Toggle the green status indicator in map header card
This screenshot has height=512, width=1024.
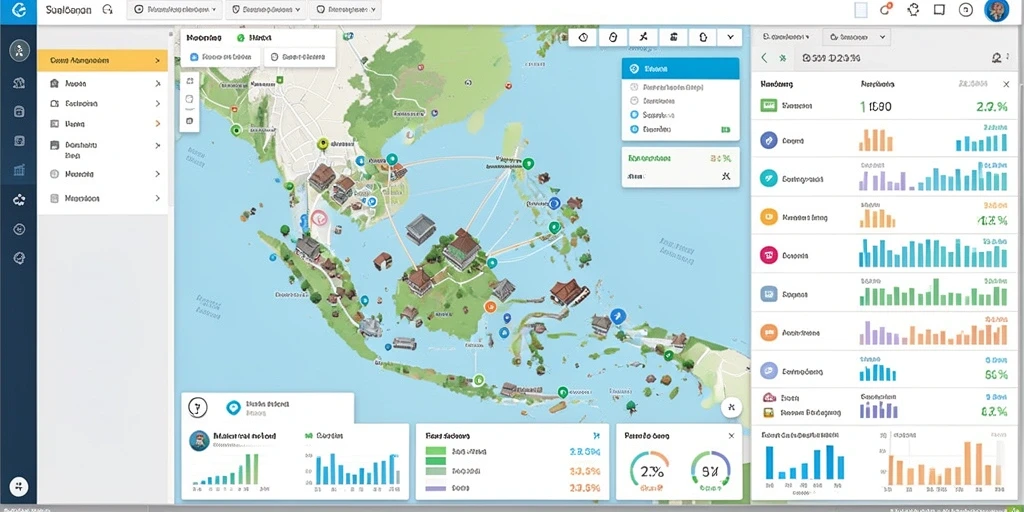(x=240, y=39)
